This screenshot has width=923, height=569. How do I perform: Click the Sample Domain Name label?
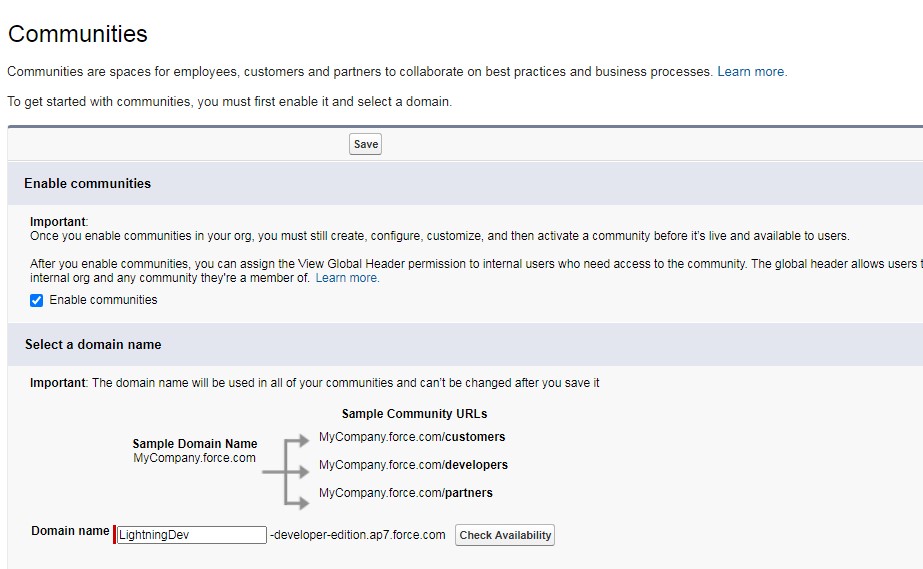(x=195, y=444)
